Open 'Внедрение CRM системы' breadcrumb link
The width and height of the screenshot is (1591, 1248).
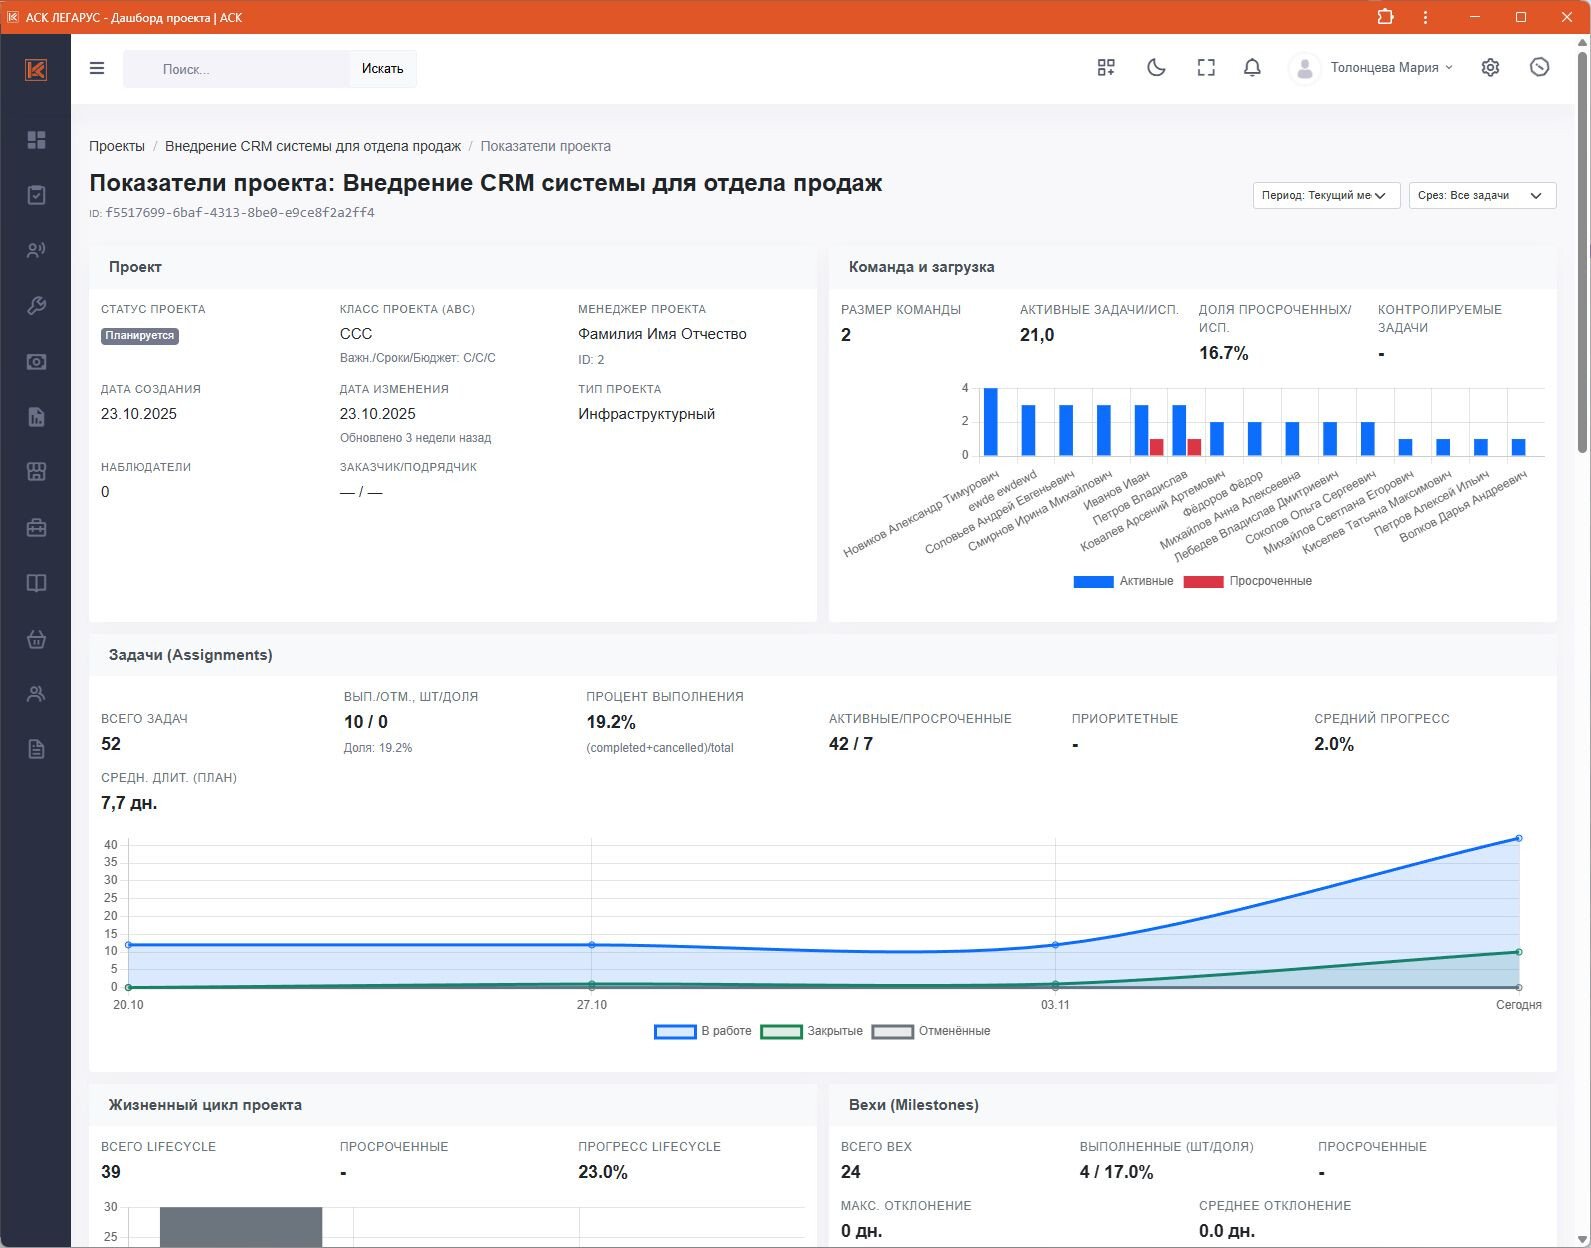pos(312,146)
